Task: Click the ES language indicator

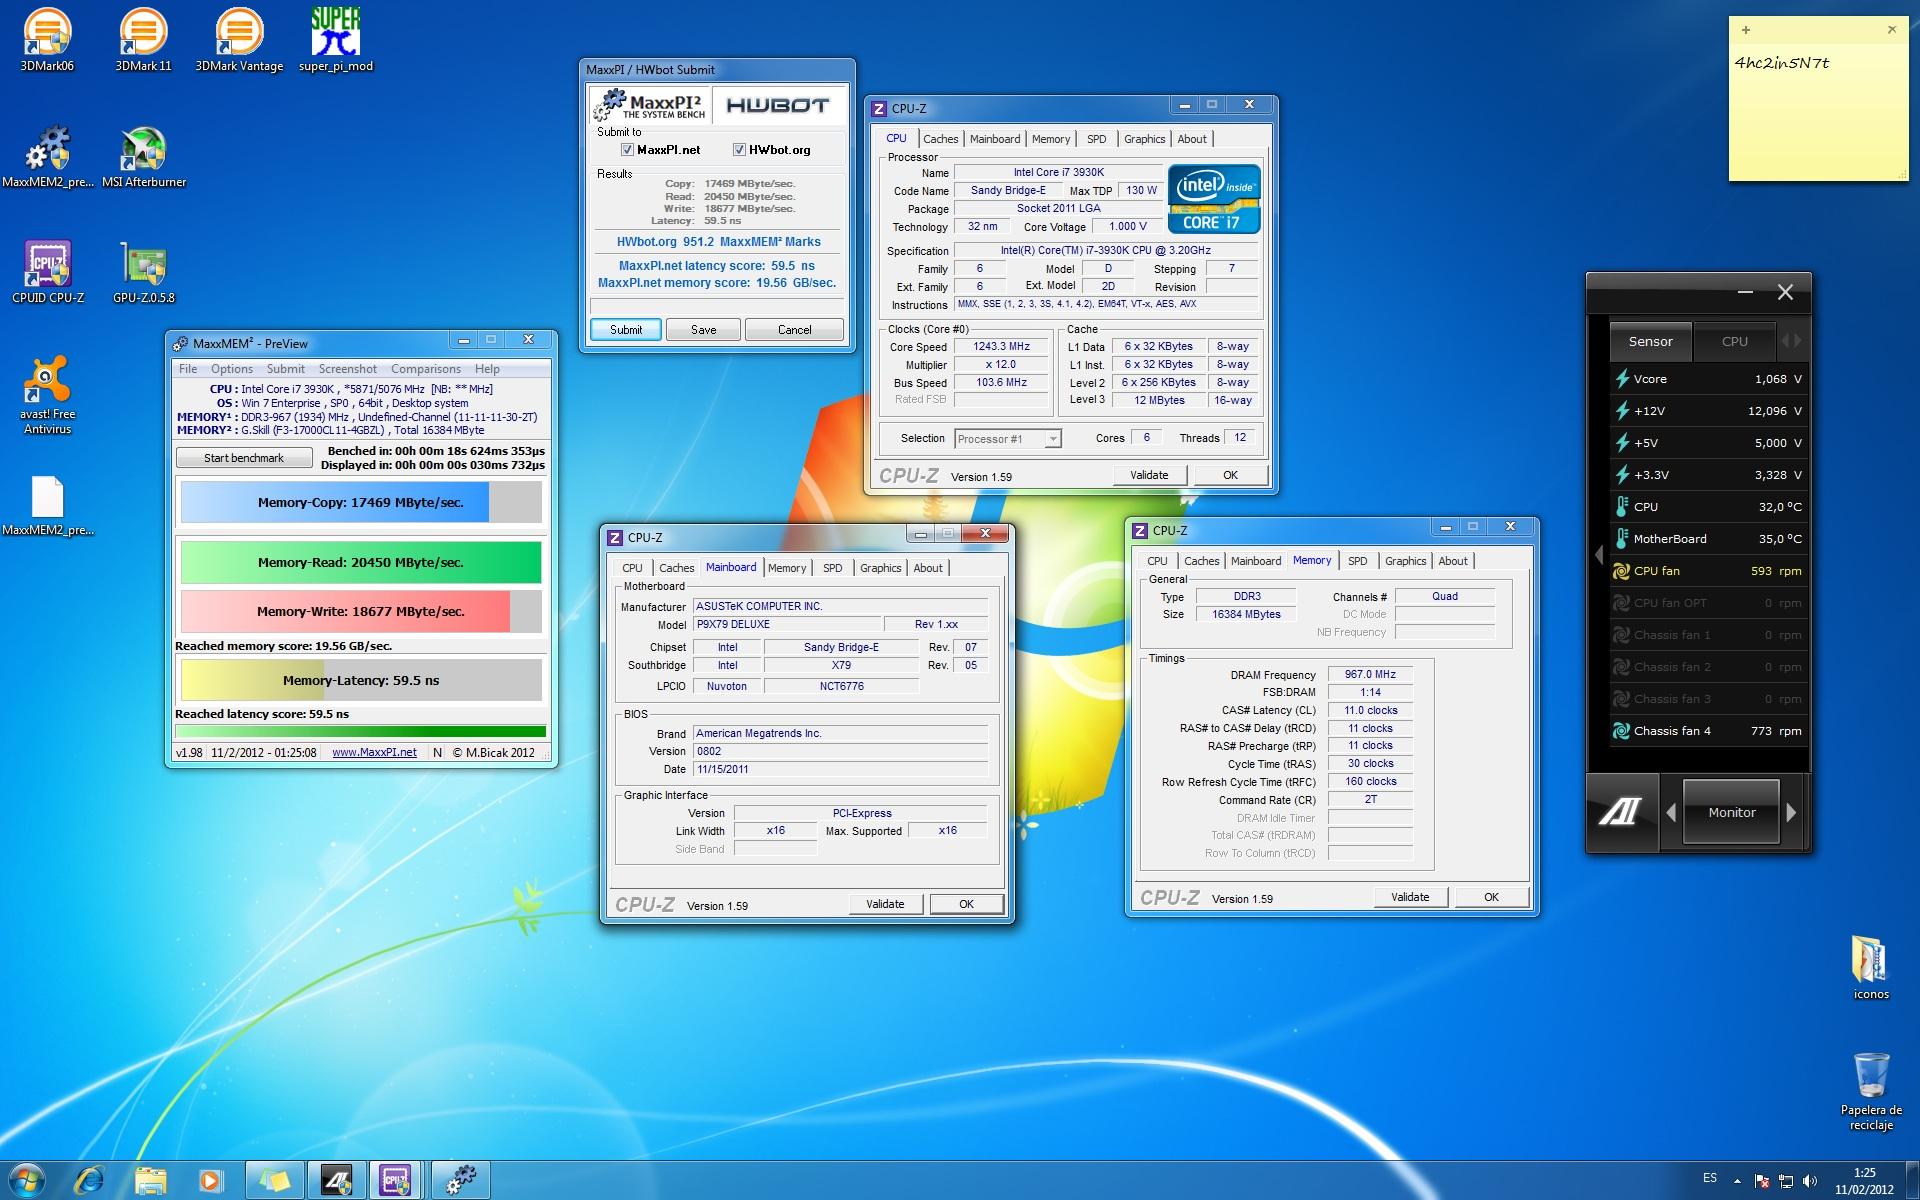Action: click(1710, 1178)
